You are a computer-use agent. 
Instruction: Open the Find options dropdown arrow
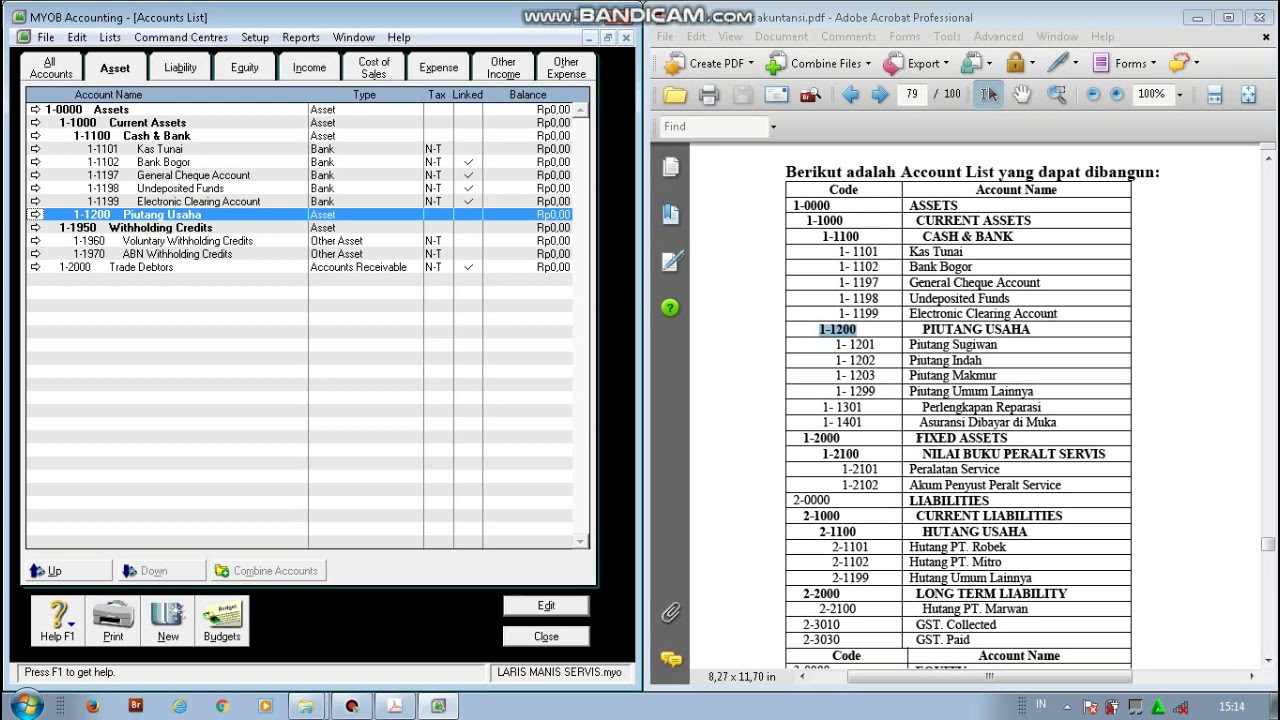point(773,126)
